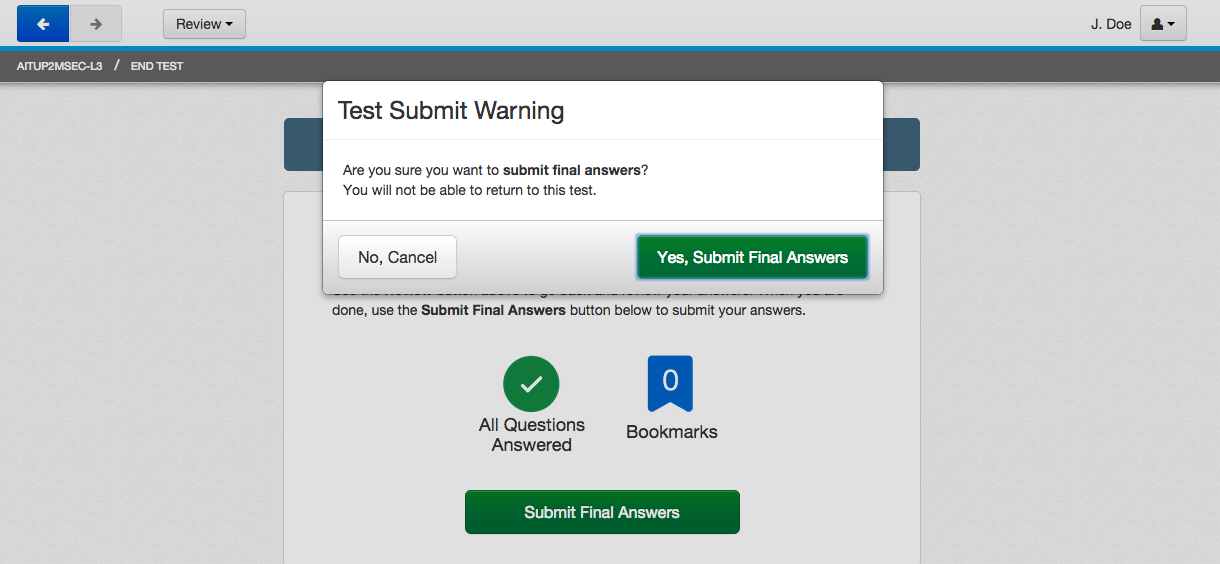The image size is (1220, 564).
Task: Go to the AITUP2MSEC-L3 breadcrumb
Action: [59, 66]
